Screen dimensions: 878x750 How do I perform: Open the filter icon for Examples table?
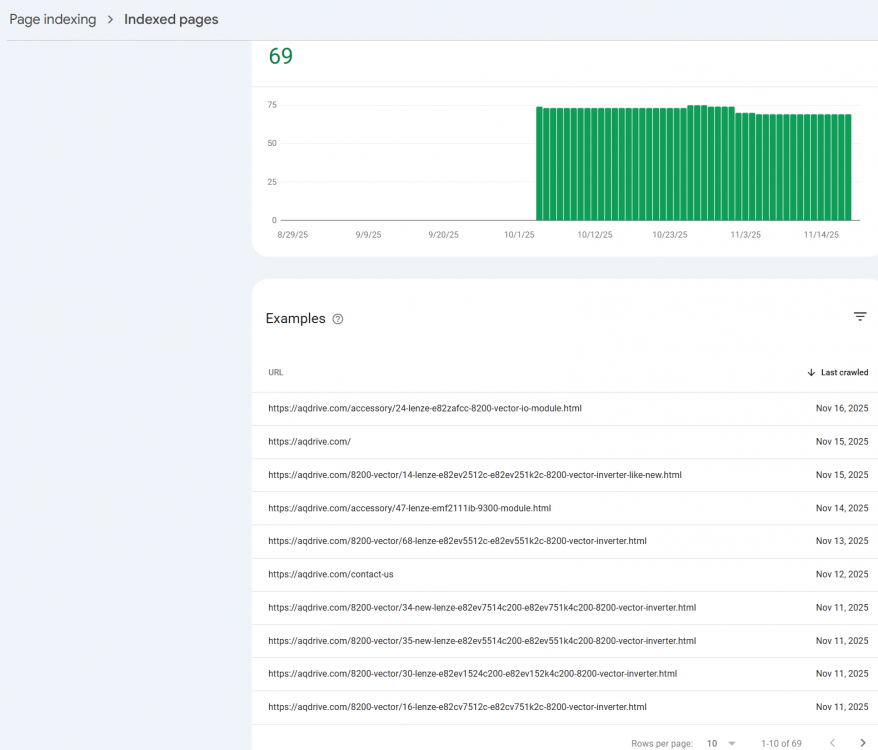859,317
